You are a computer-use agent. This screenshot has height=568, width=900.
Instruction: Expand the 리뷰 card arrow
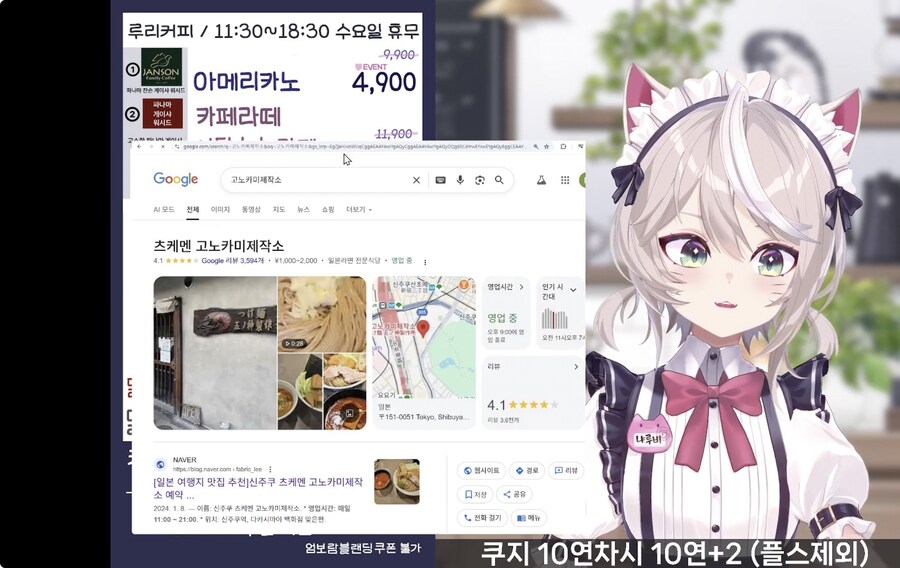[x=576, y=367]
